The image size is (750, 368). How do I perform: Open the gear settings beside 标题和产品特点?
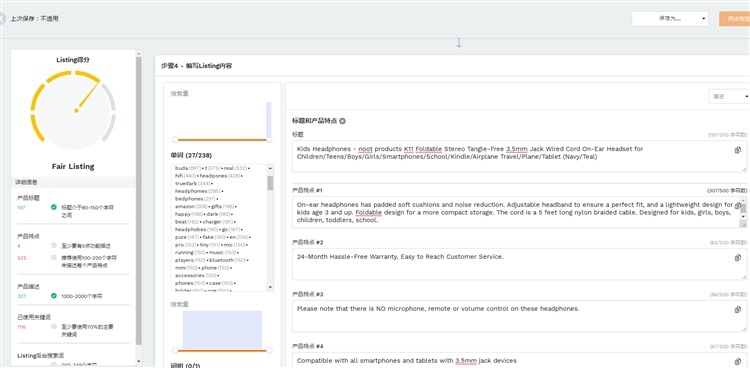pos(342,122)
